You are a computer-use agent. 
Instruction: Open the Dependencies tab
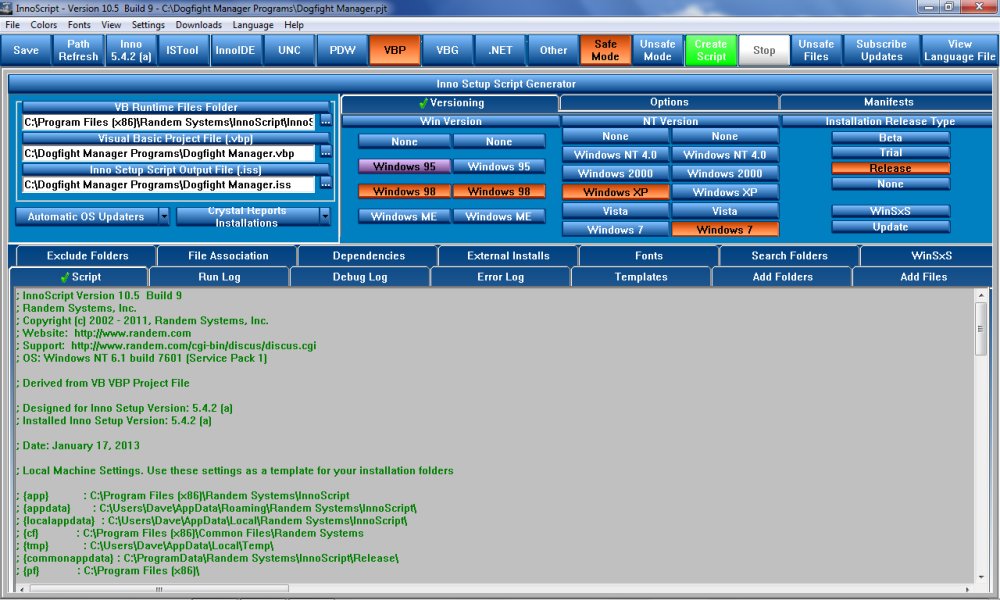tap(368, 256)
